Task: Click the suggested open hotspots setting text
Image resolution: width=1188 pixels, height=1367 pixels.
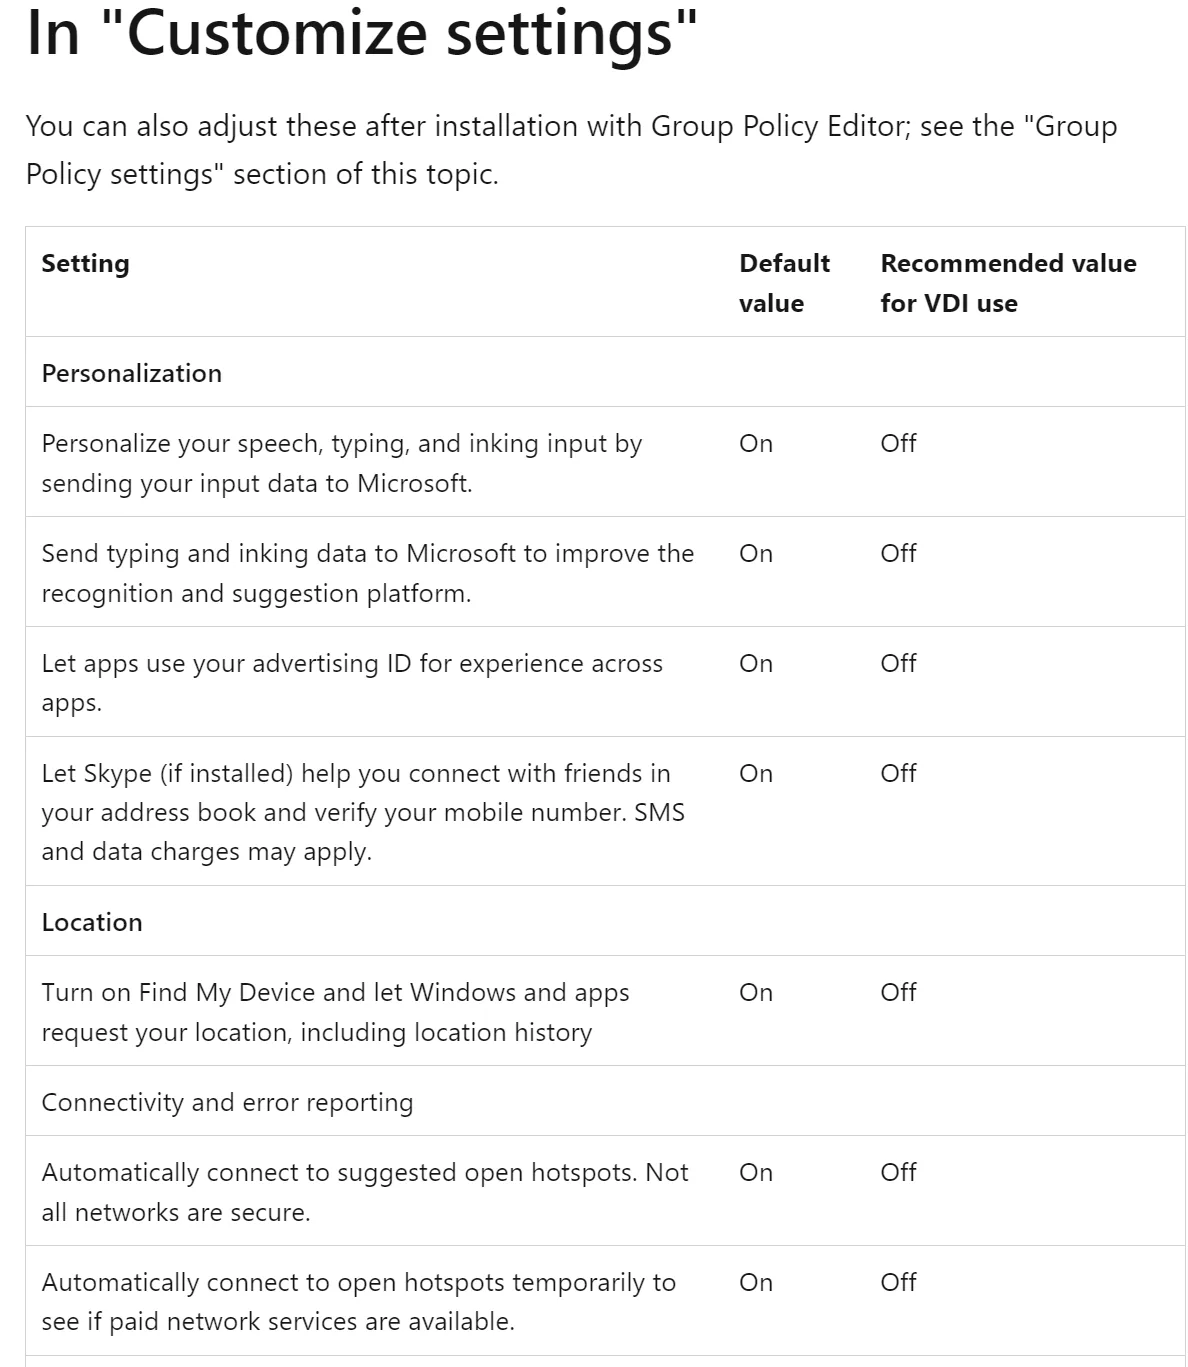Action: pos(365,1192)
